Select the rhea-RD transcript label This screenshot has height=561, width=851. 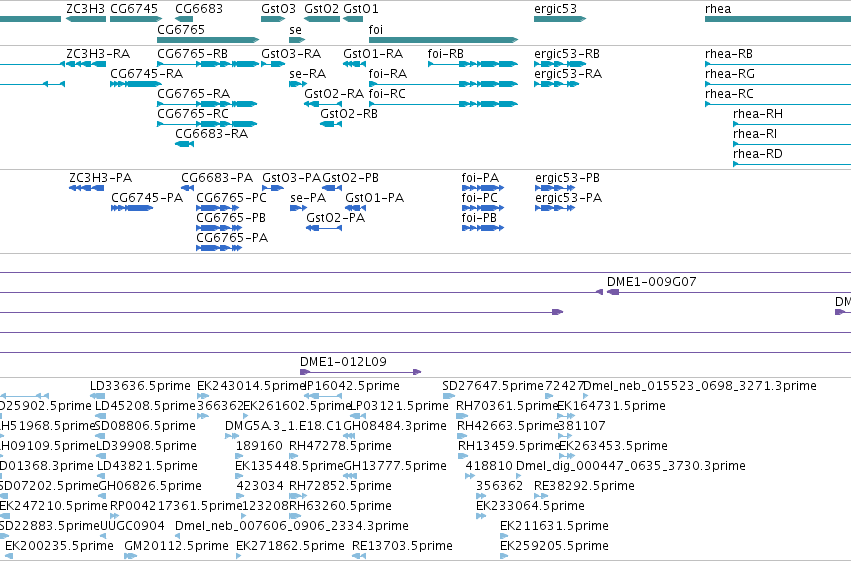click(758, 154)
